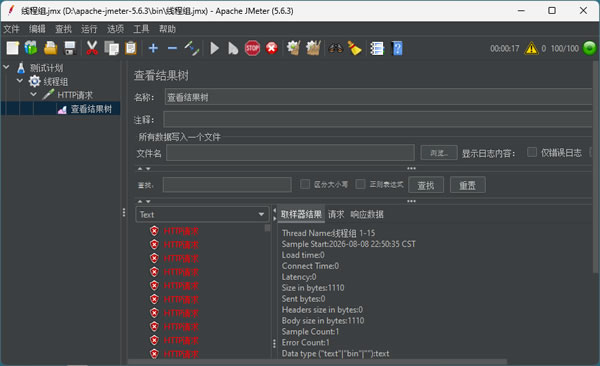Collapse the 线程组 tree node
600x366 pixels.
point(20,81)
